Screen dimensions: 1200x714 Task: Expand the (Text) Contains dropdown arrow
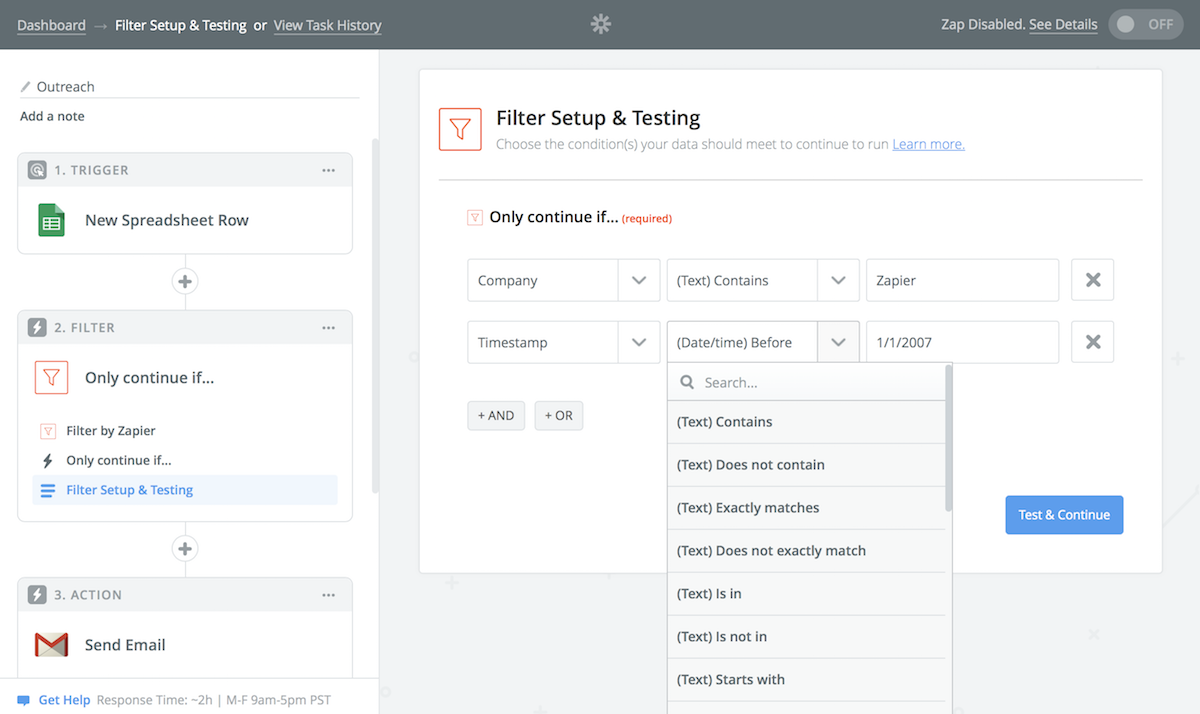pos(838,280)
